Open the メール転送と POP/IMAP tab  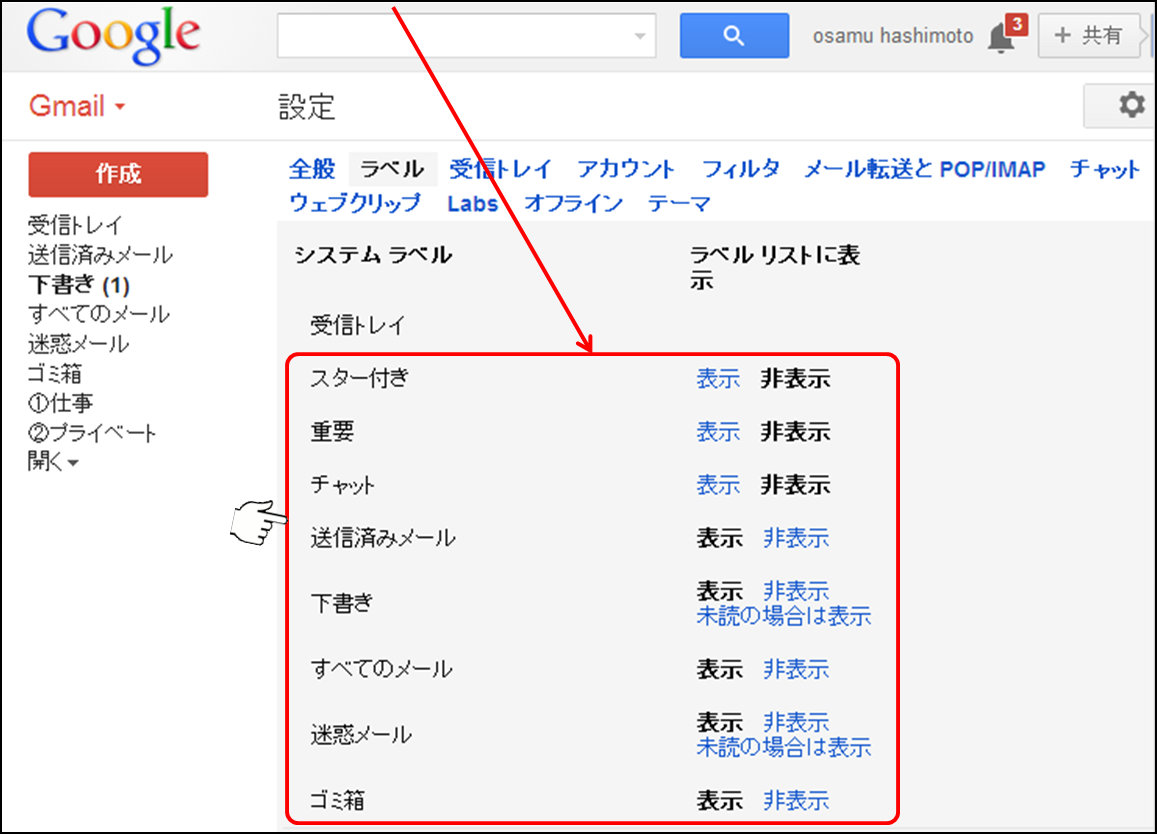(924, 169)
